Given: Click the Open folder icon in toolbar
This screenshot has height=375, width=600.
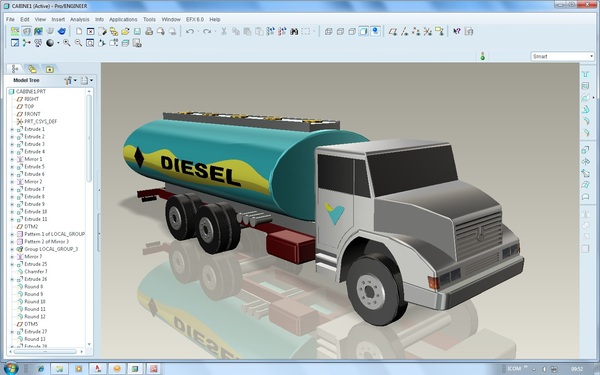Looking at the screenshot, I should 126,31.
